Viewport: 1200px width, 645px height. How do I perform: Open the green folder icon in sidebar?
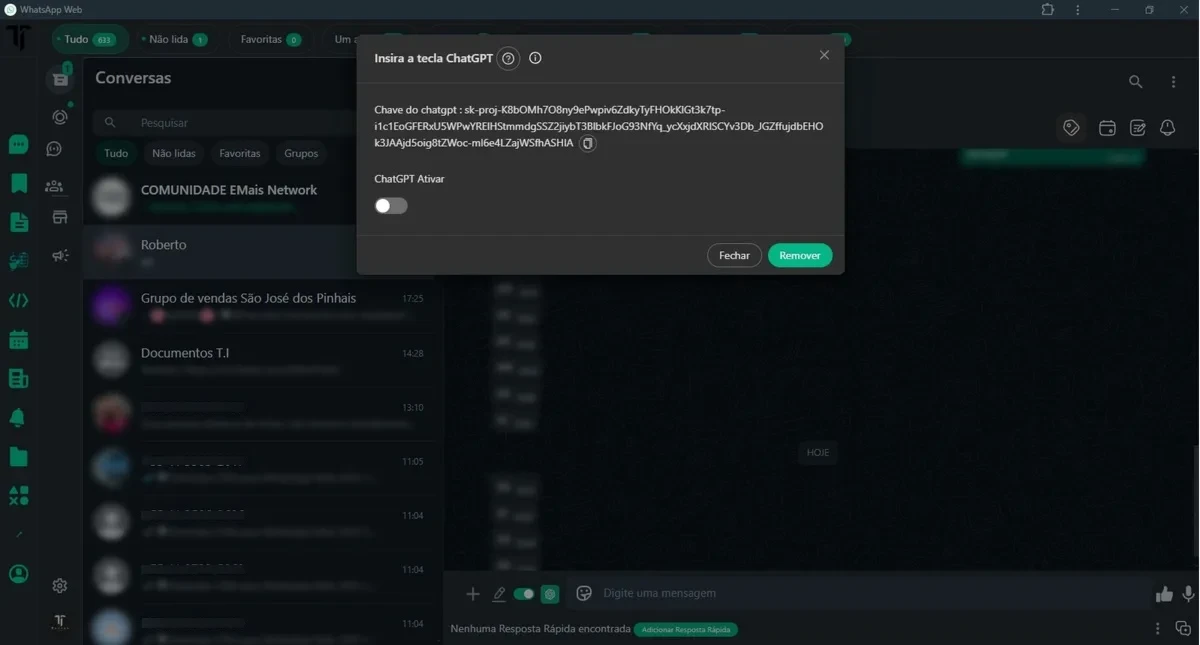pyautogui.click(x=18, y=457)
